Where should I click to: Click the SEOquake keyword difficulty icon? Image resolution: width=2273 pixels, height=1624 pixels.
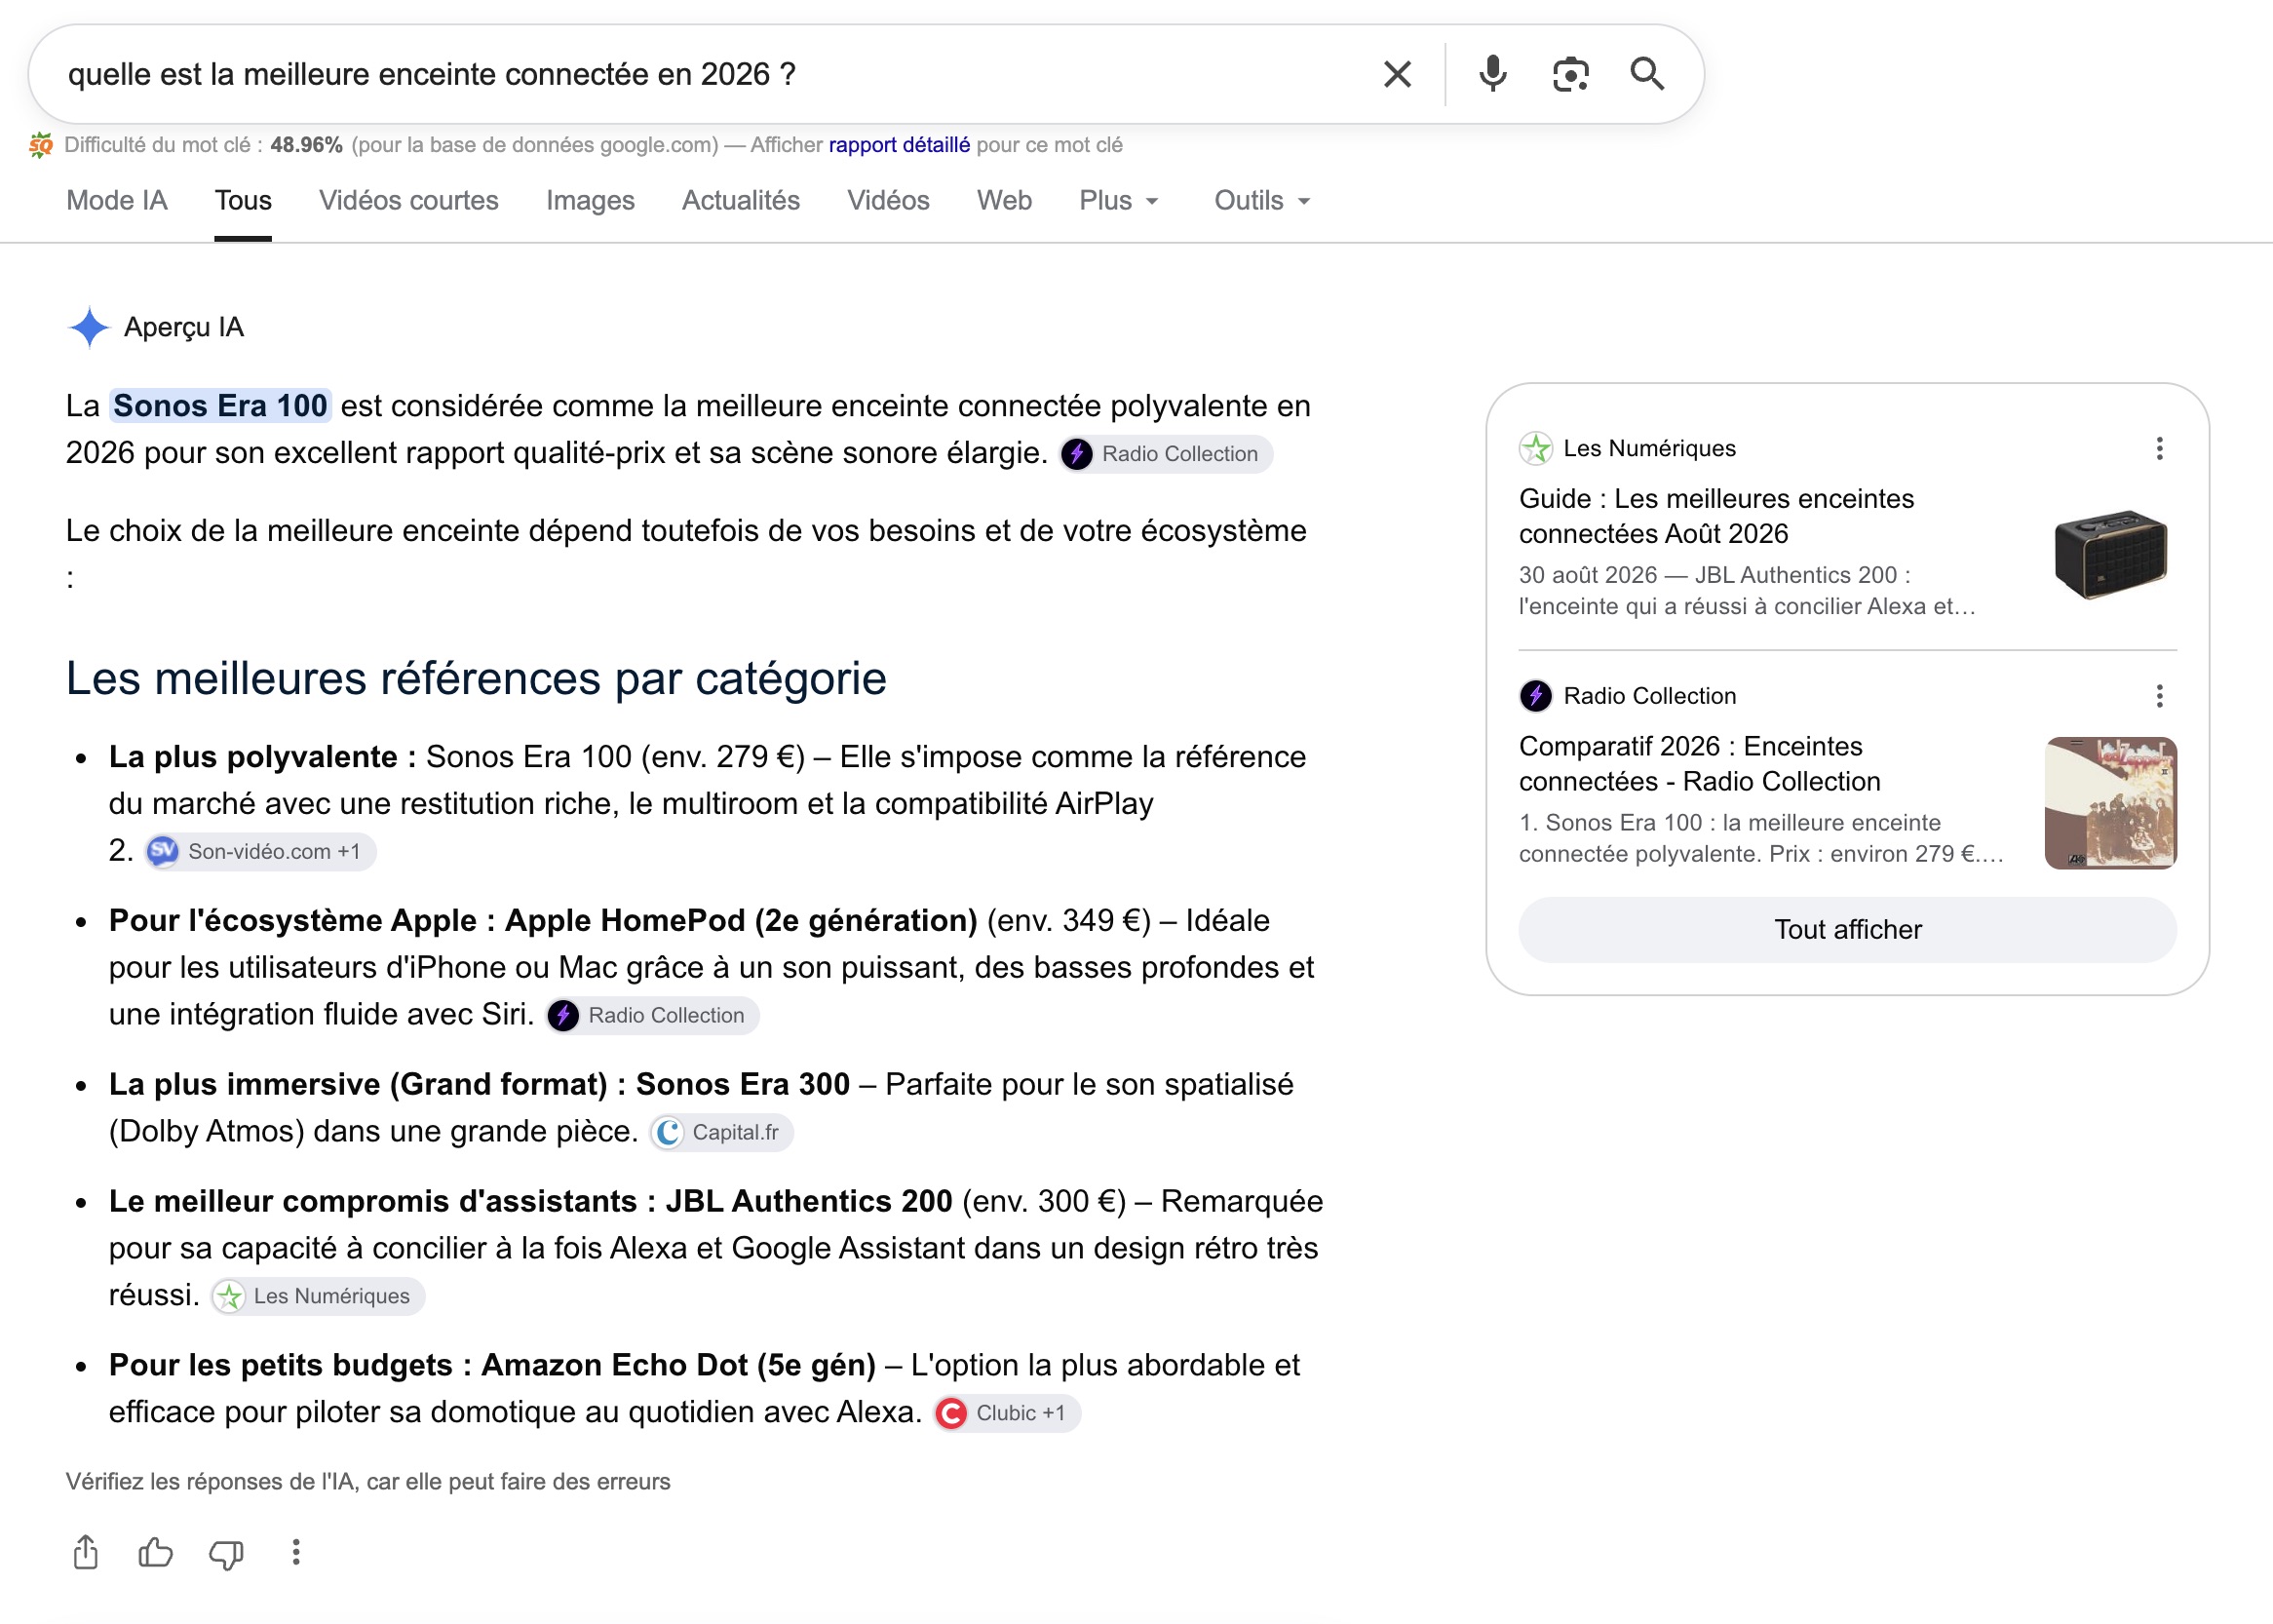click(x=41, y=145)
